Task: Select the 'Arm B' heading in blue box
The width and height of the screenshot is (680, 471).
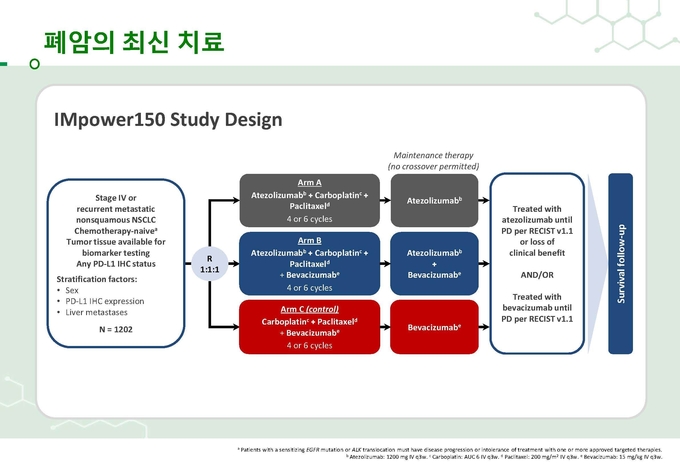Action: (x=309, y=241)
